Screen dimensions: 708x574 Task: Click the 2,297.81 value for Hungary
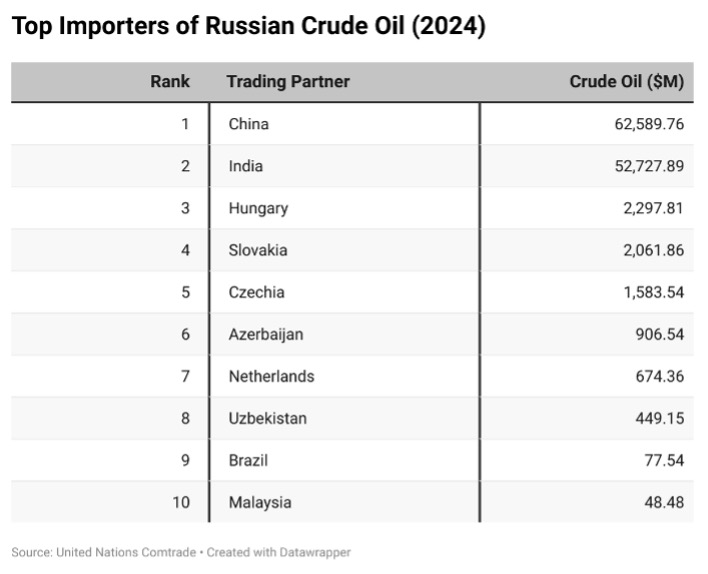tap(653, 208)
